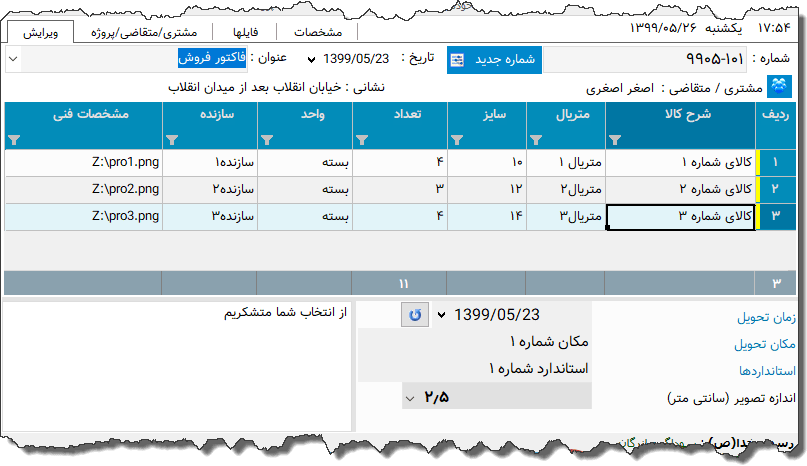807x466 pixels.
Task: Select cell Z:\pro2.png
Action: [x=83, y=189]
